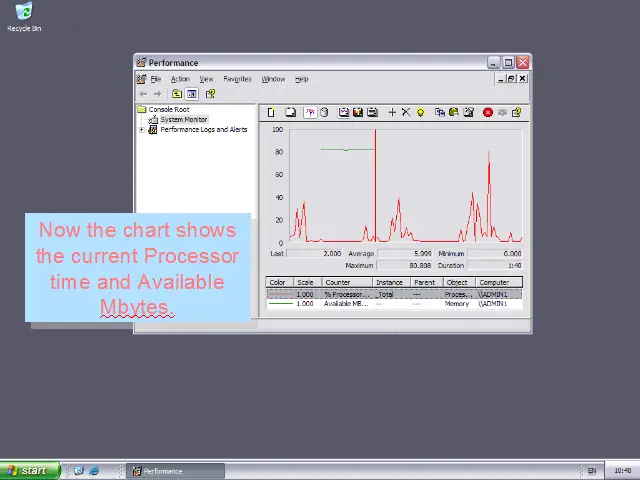Expand Performance Logs and Alerts node

click(142, 130)
